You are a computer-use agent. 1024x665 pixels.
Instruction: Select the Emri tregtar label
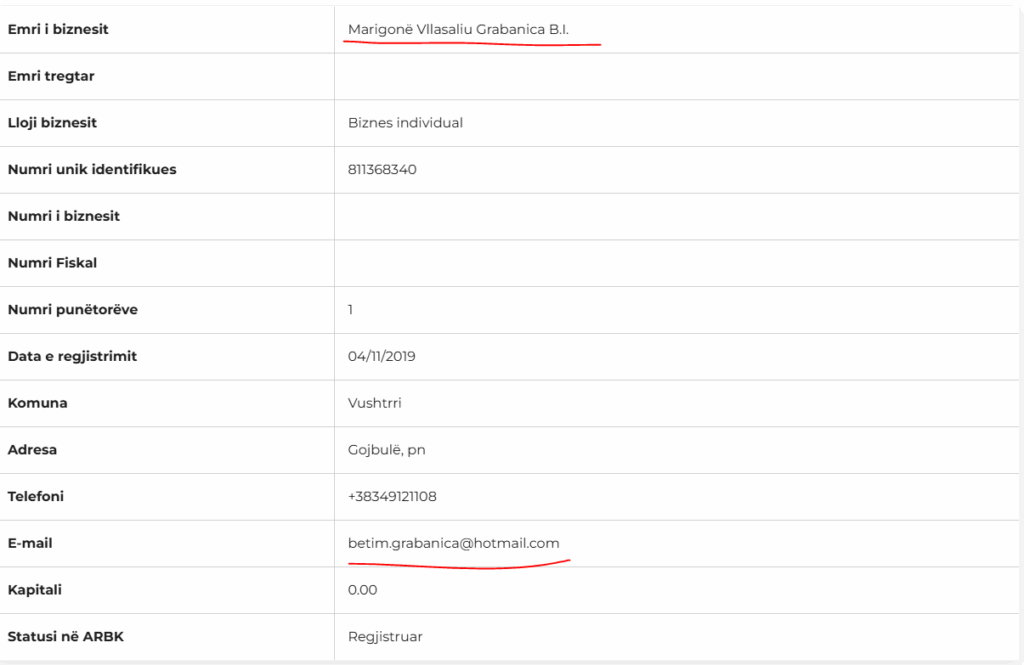click(51, 76)
